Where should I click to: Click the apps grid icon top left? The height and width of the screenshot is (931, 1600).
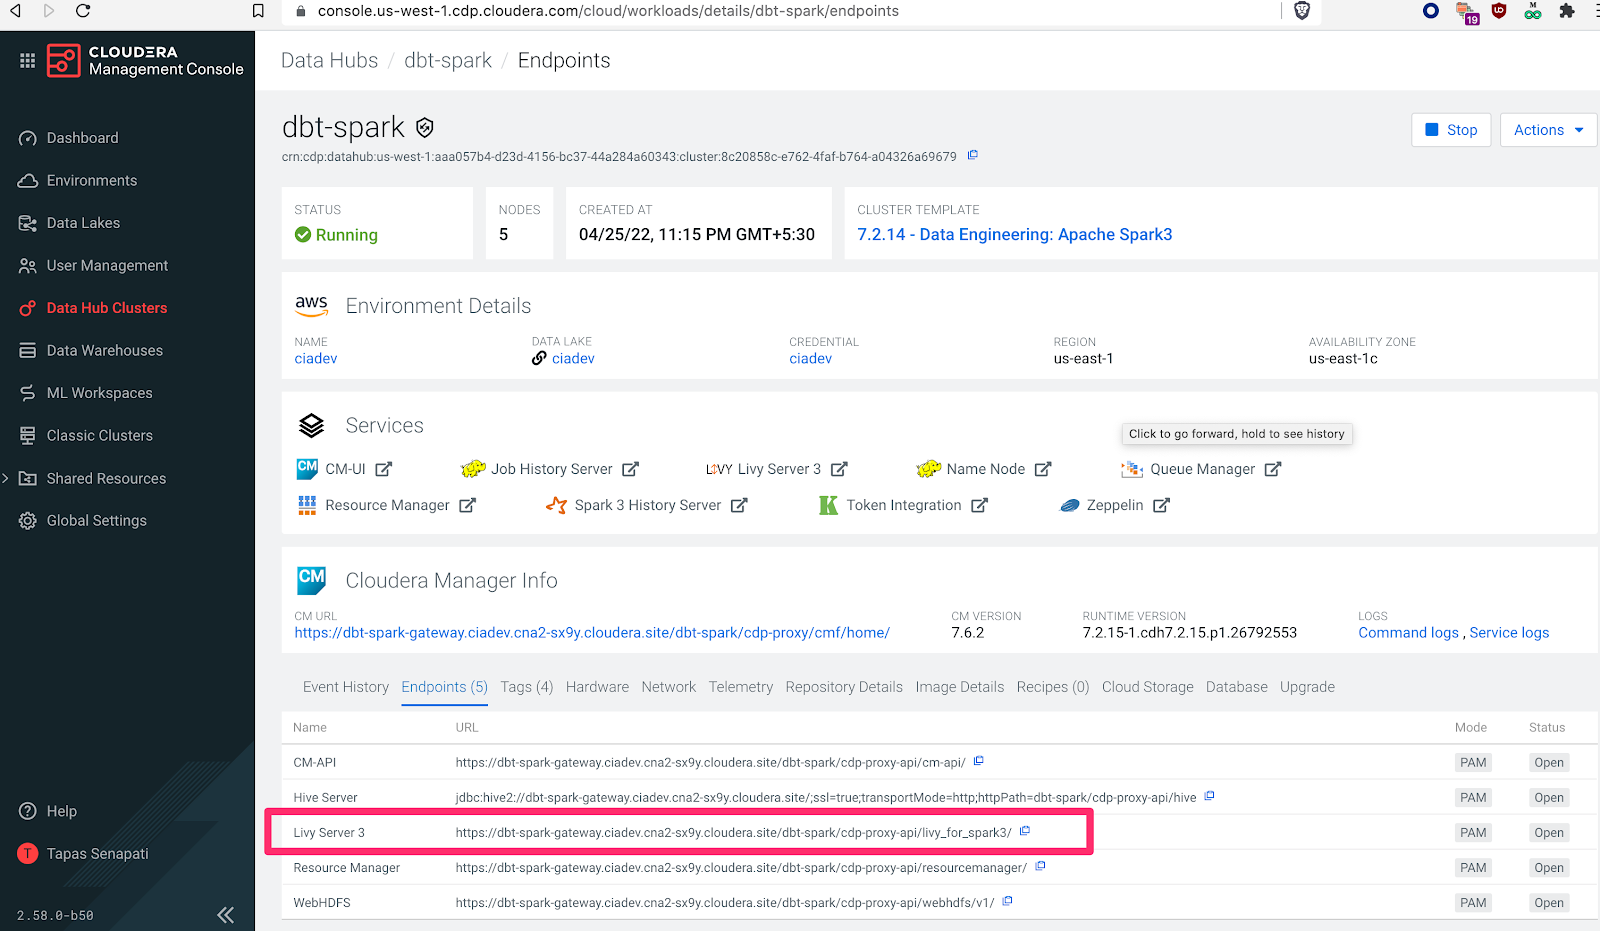point(27,60)
